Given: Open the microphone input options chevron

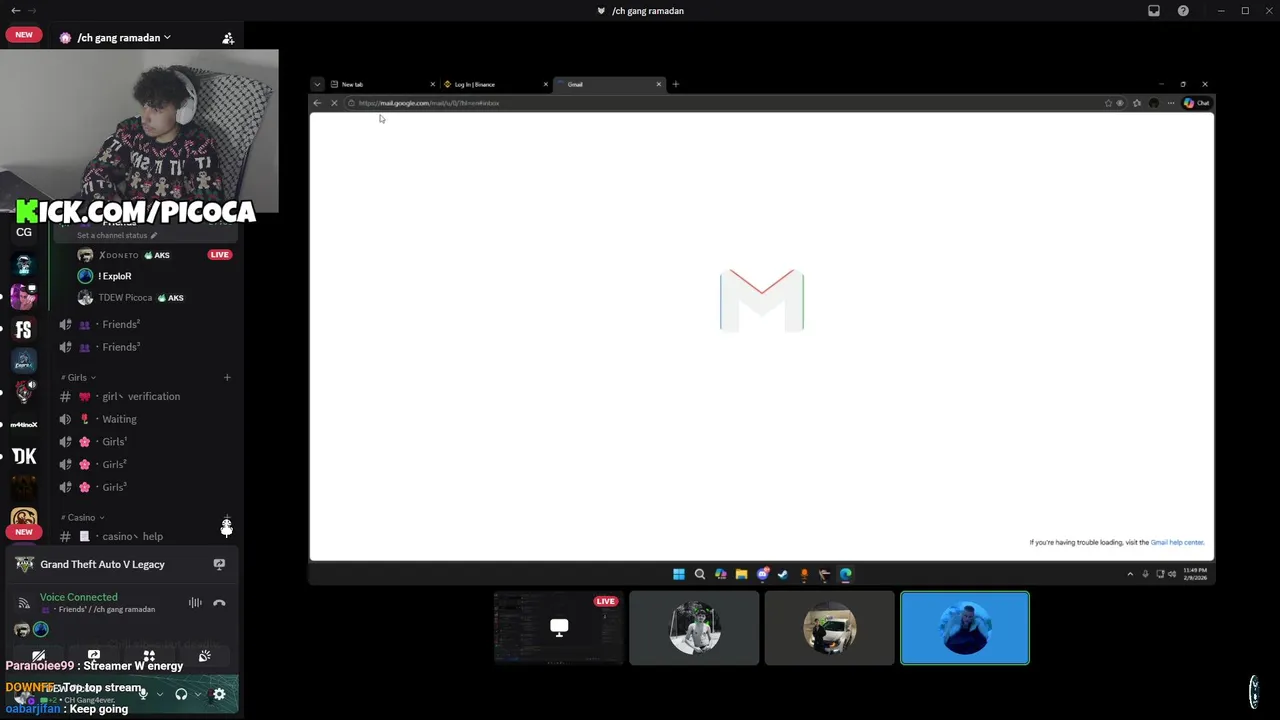Looking at the screenshot, I should 159,694.
